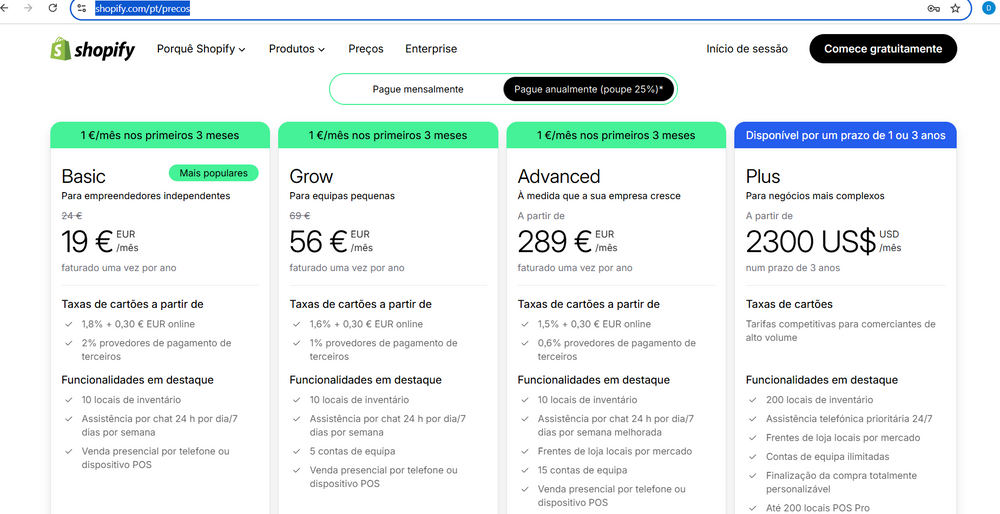
Task: Switch to Pague mensalmente billing
Action: (x=418, y=89)
